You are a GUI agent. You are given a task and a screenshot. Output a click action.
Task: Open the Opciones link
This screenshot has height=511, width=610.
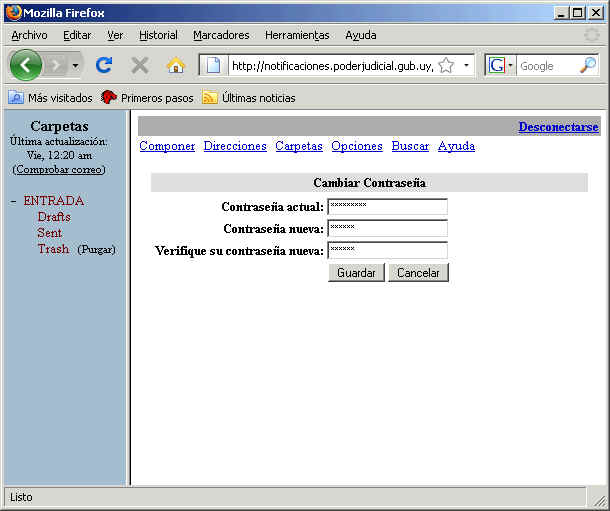(357, 146)
